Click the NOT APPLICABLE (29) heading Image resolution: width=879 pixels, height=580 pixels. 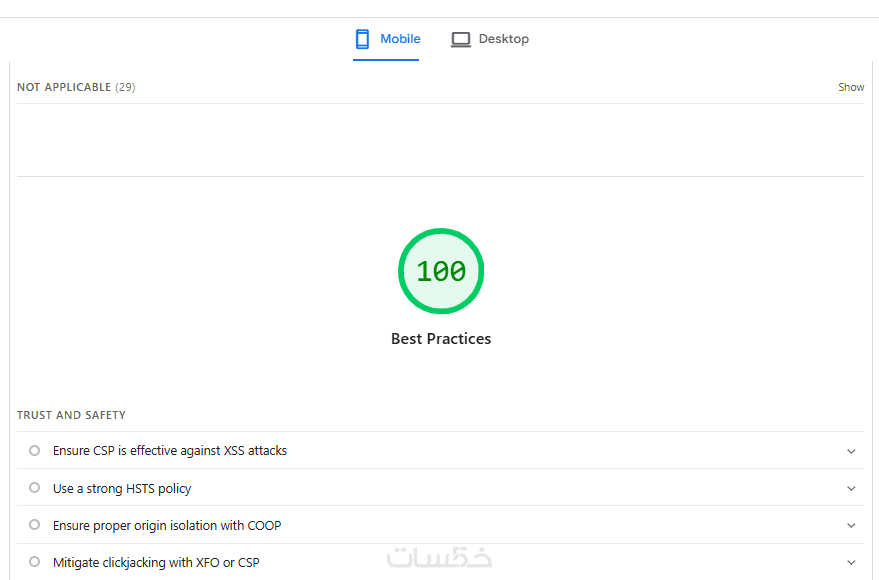(76, 87)
